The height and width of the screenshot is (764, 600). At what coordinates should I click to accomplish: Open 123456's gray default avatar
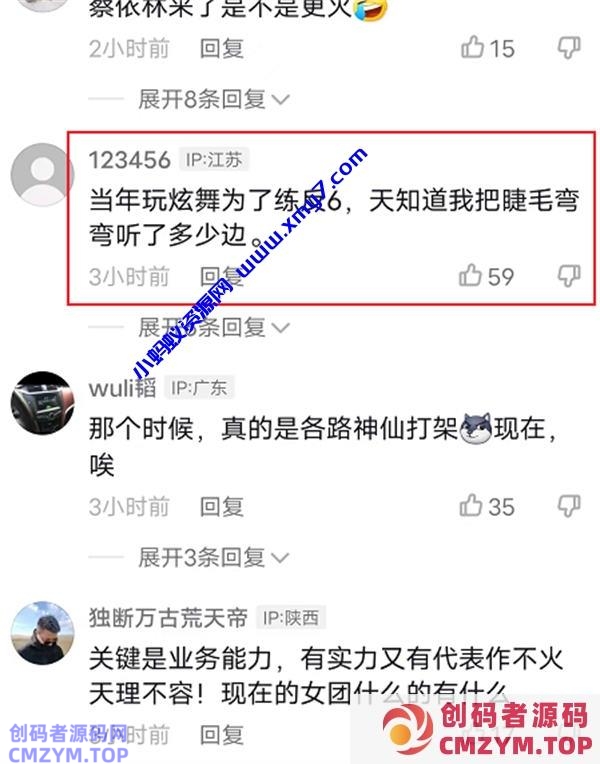click(42, 174)
